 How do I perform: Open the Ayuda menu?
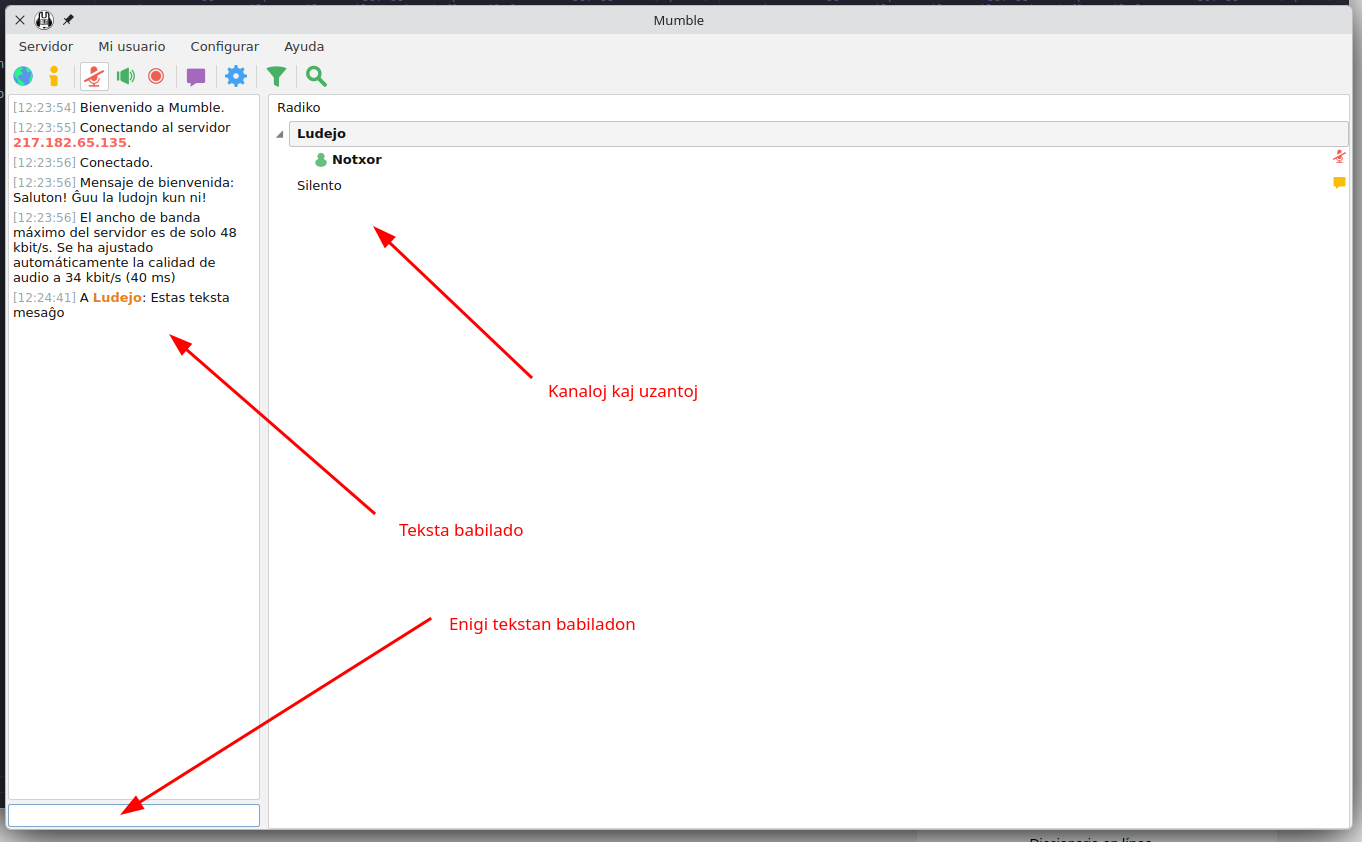coord(304,47)
